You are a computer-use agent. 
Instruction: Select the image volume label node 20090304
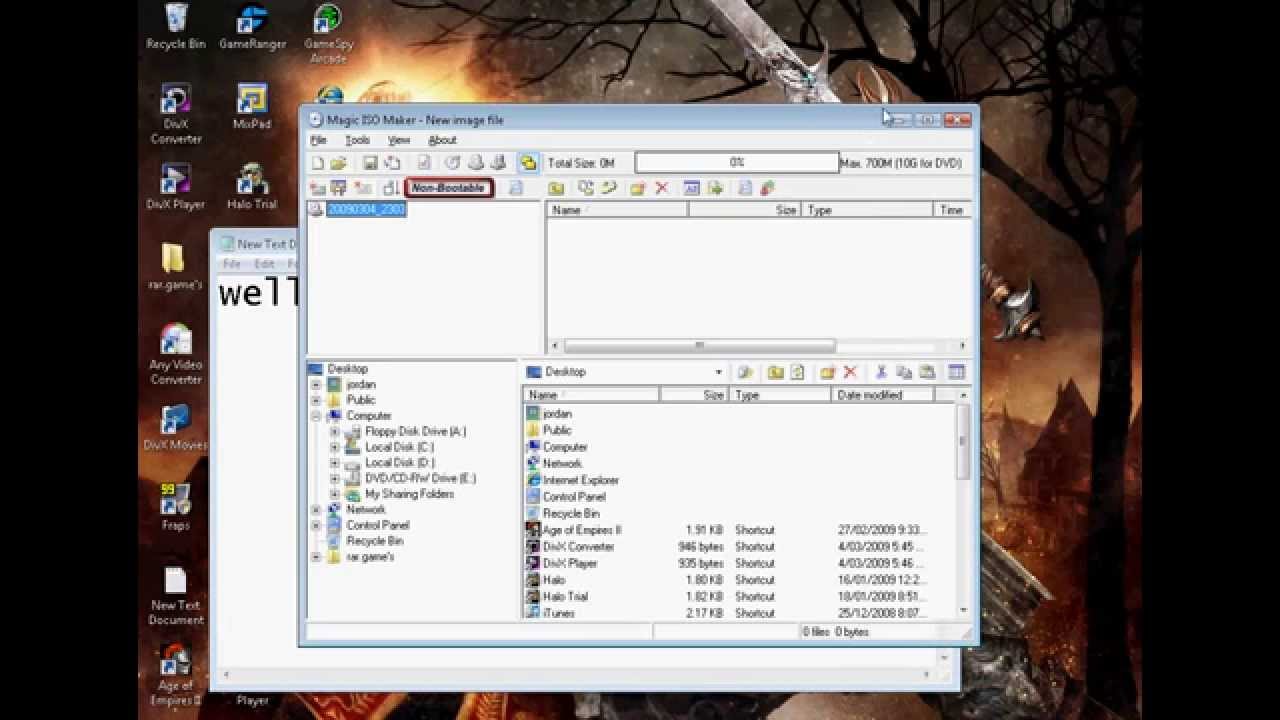(366, 209)
